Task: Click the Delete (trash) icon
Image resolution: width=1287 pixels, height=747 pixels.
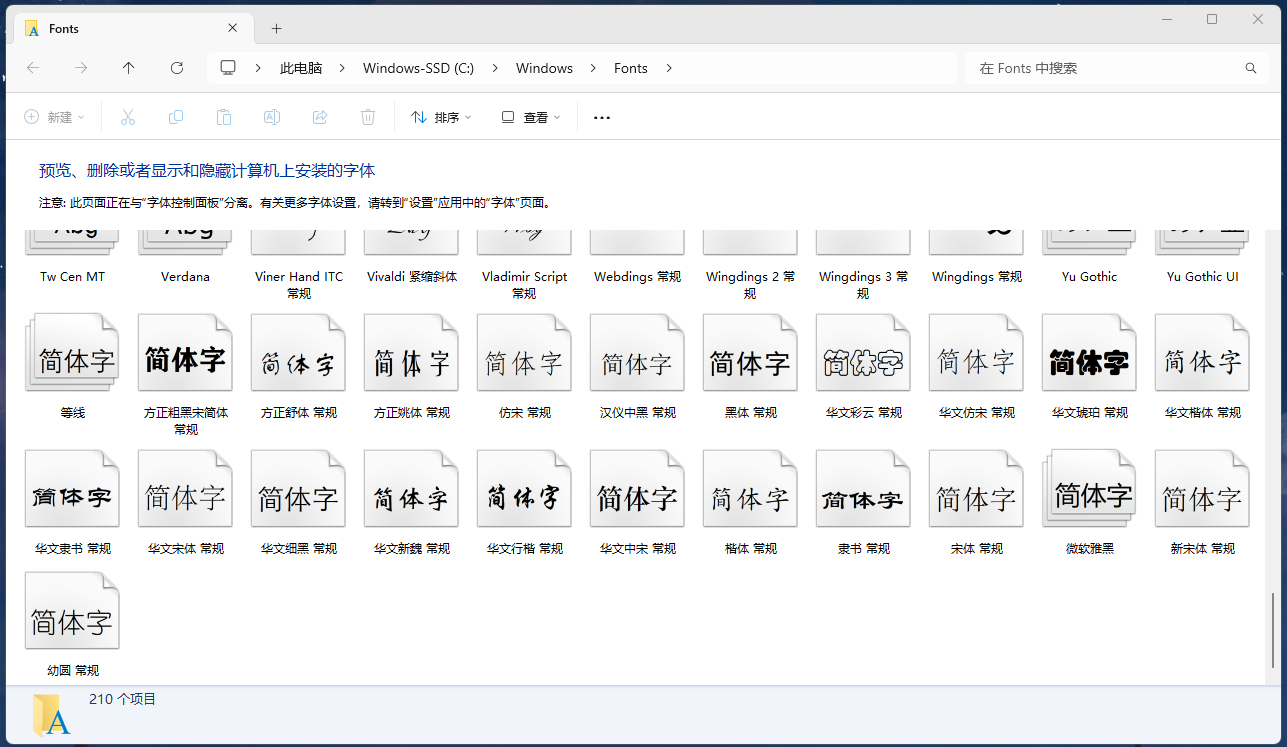Action: (367, 117)
